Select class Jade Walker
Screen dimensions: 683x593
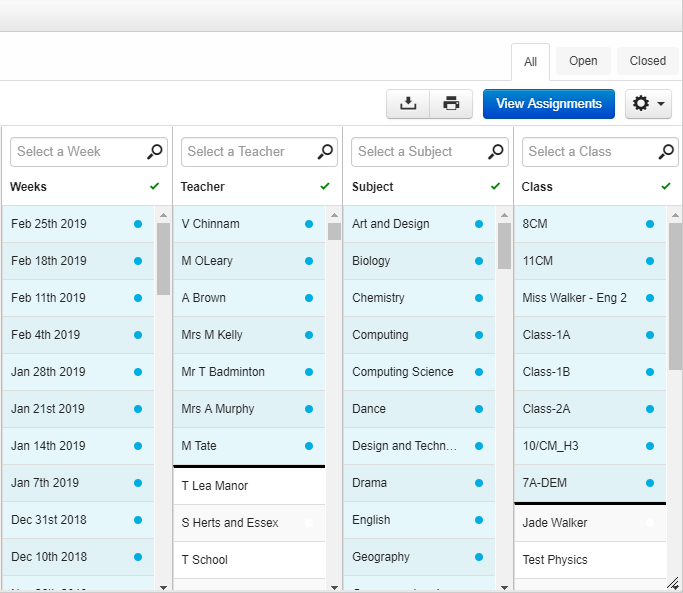coord(590,523)
